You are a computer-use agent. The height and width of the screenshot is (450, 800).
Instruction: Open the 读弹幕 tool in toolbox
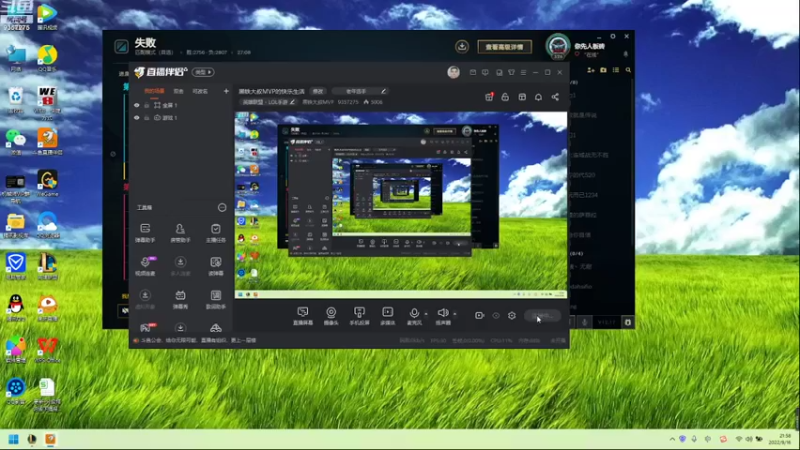pos(216,266)
